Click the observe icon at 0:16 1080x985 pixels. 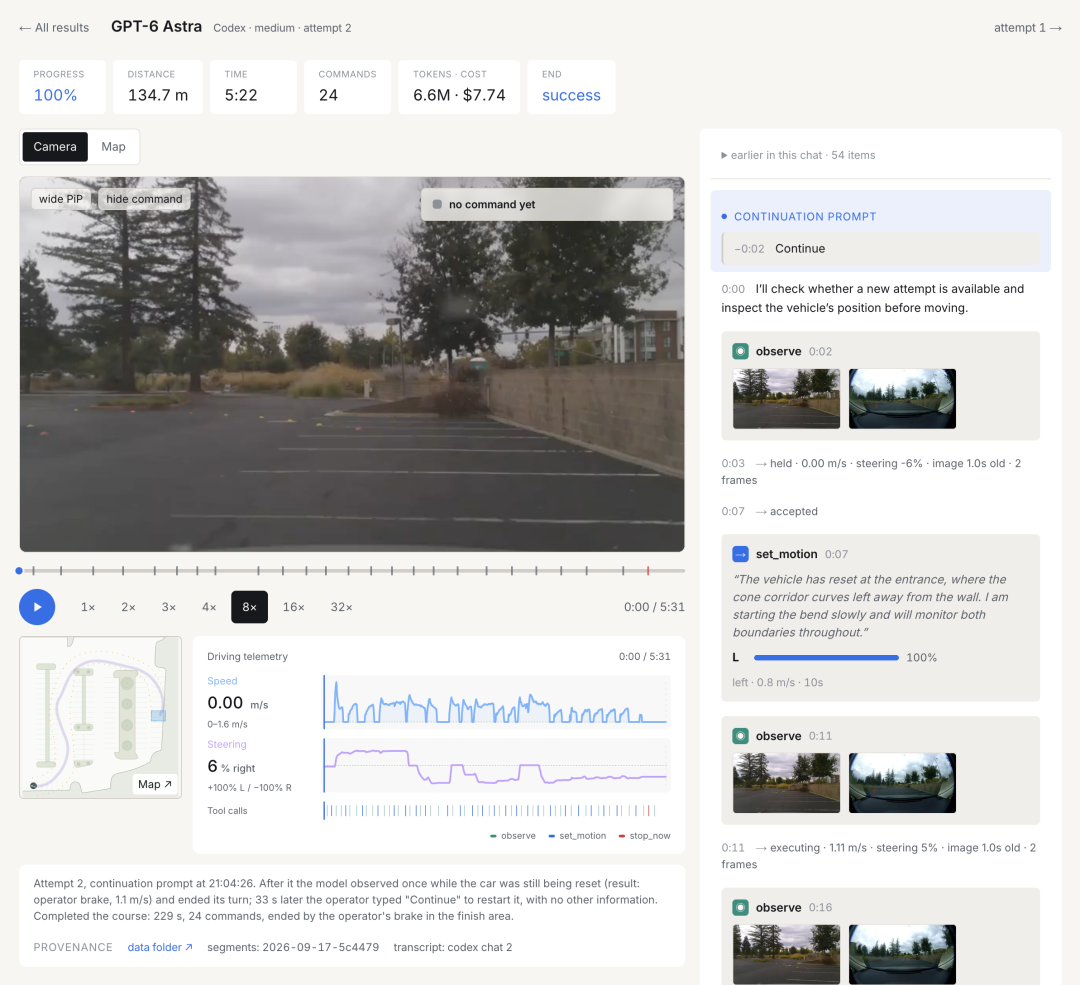[740, 907]
